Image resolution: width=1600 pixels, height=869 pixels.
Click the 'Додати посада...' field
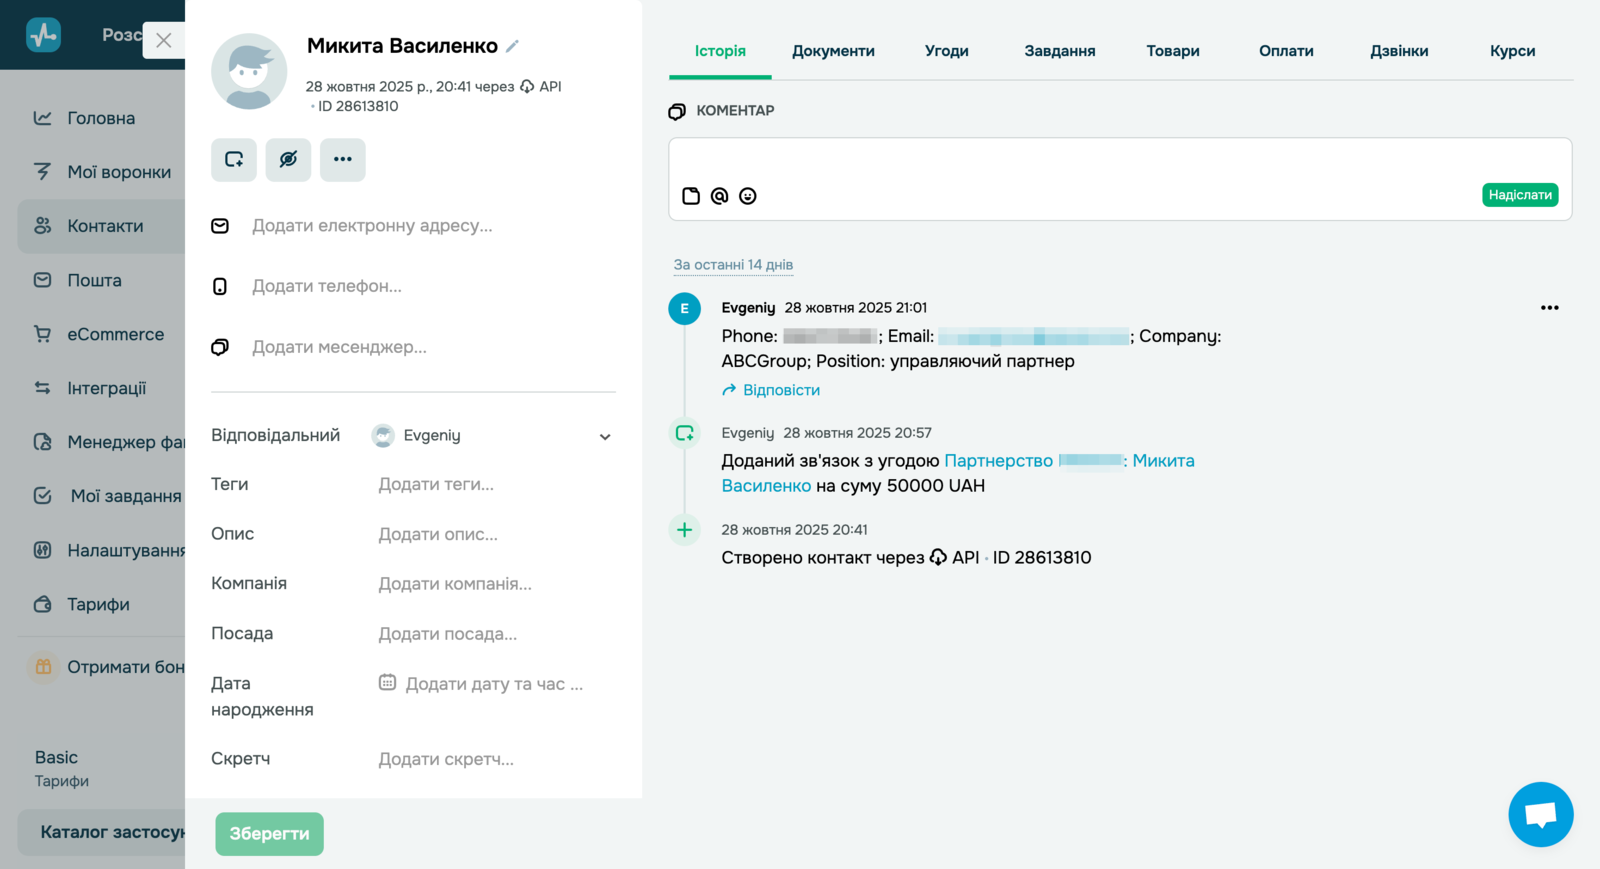tap(448, 634)
